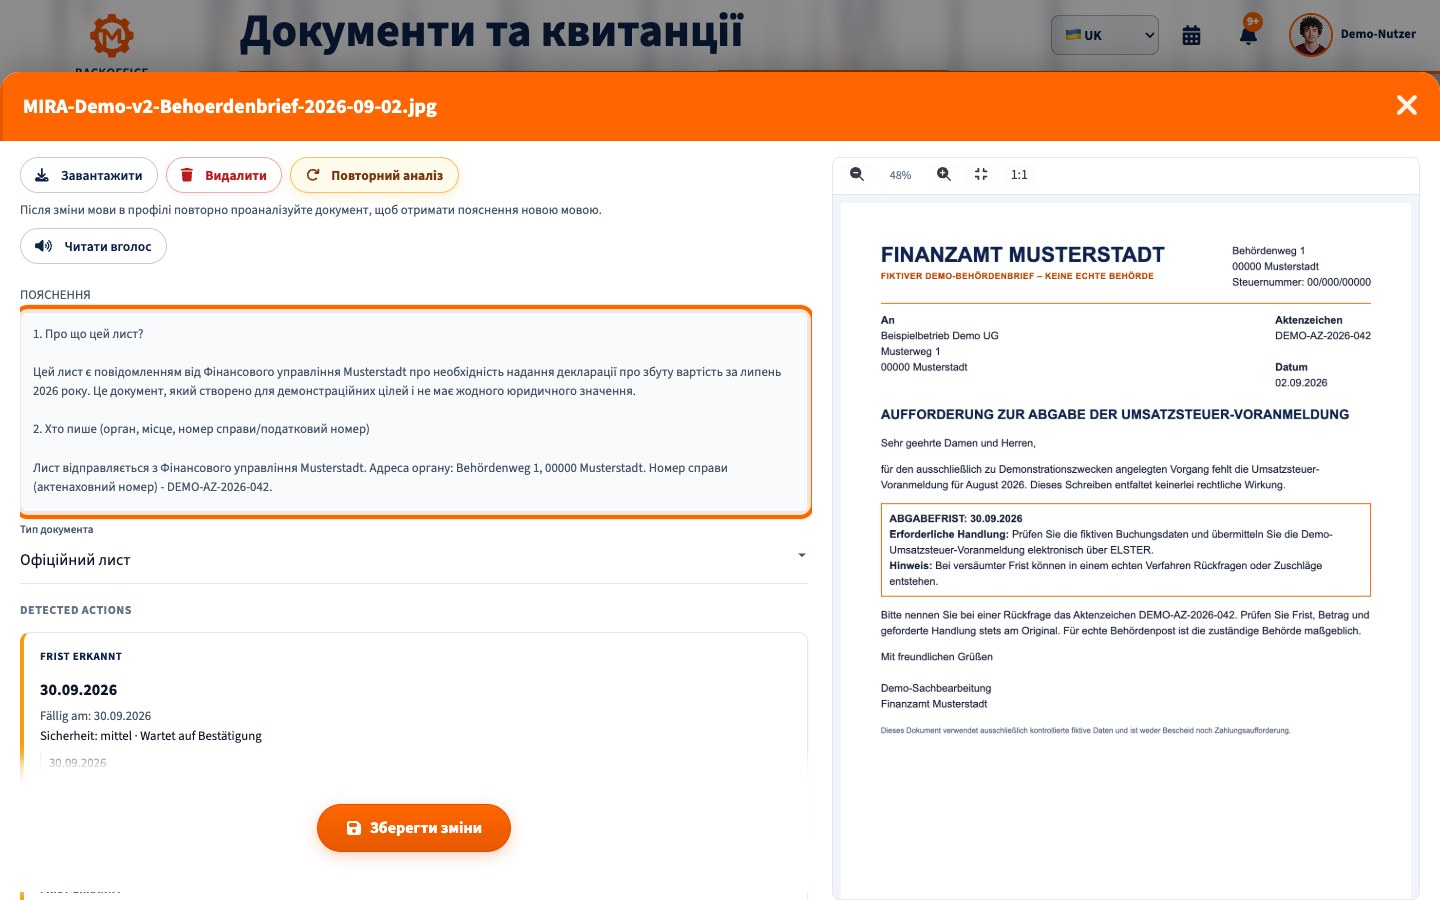
Task: Click the download arrow icon in Завантажити
Action: 42,175
